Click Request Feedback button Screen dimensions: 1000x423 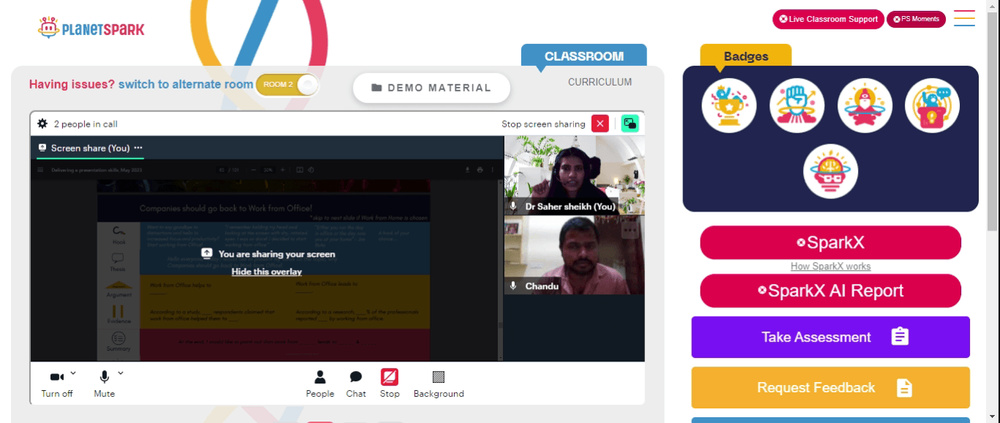pyautogui.click(x=830, y=387)
